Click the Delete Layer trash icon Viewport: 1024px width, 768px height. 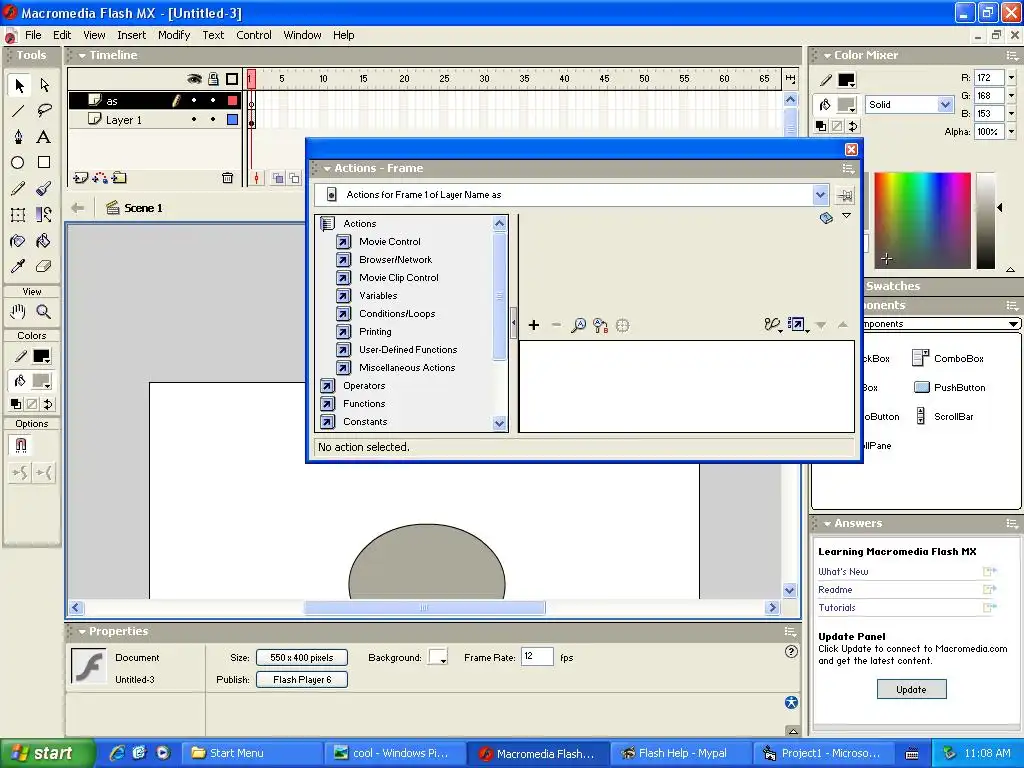pyautogui.click(x=227, y=178)
